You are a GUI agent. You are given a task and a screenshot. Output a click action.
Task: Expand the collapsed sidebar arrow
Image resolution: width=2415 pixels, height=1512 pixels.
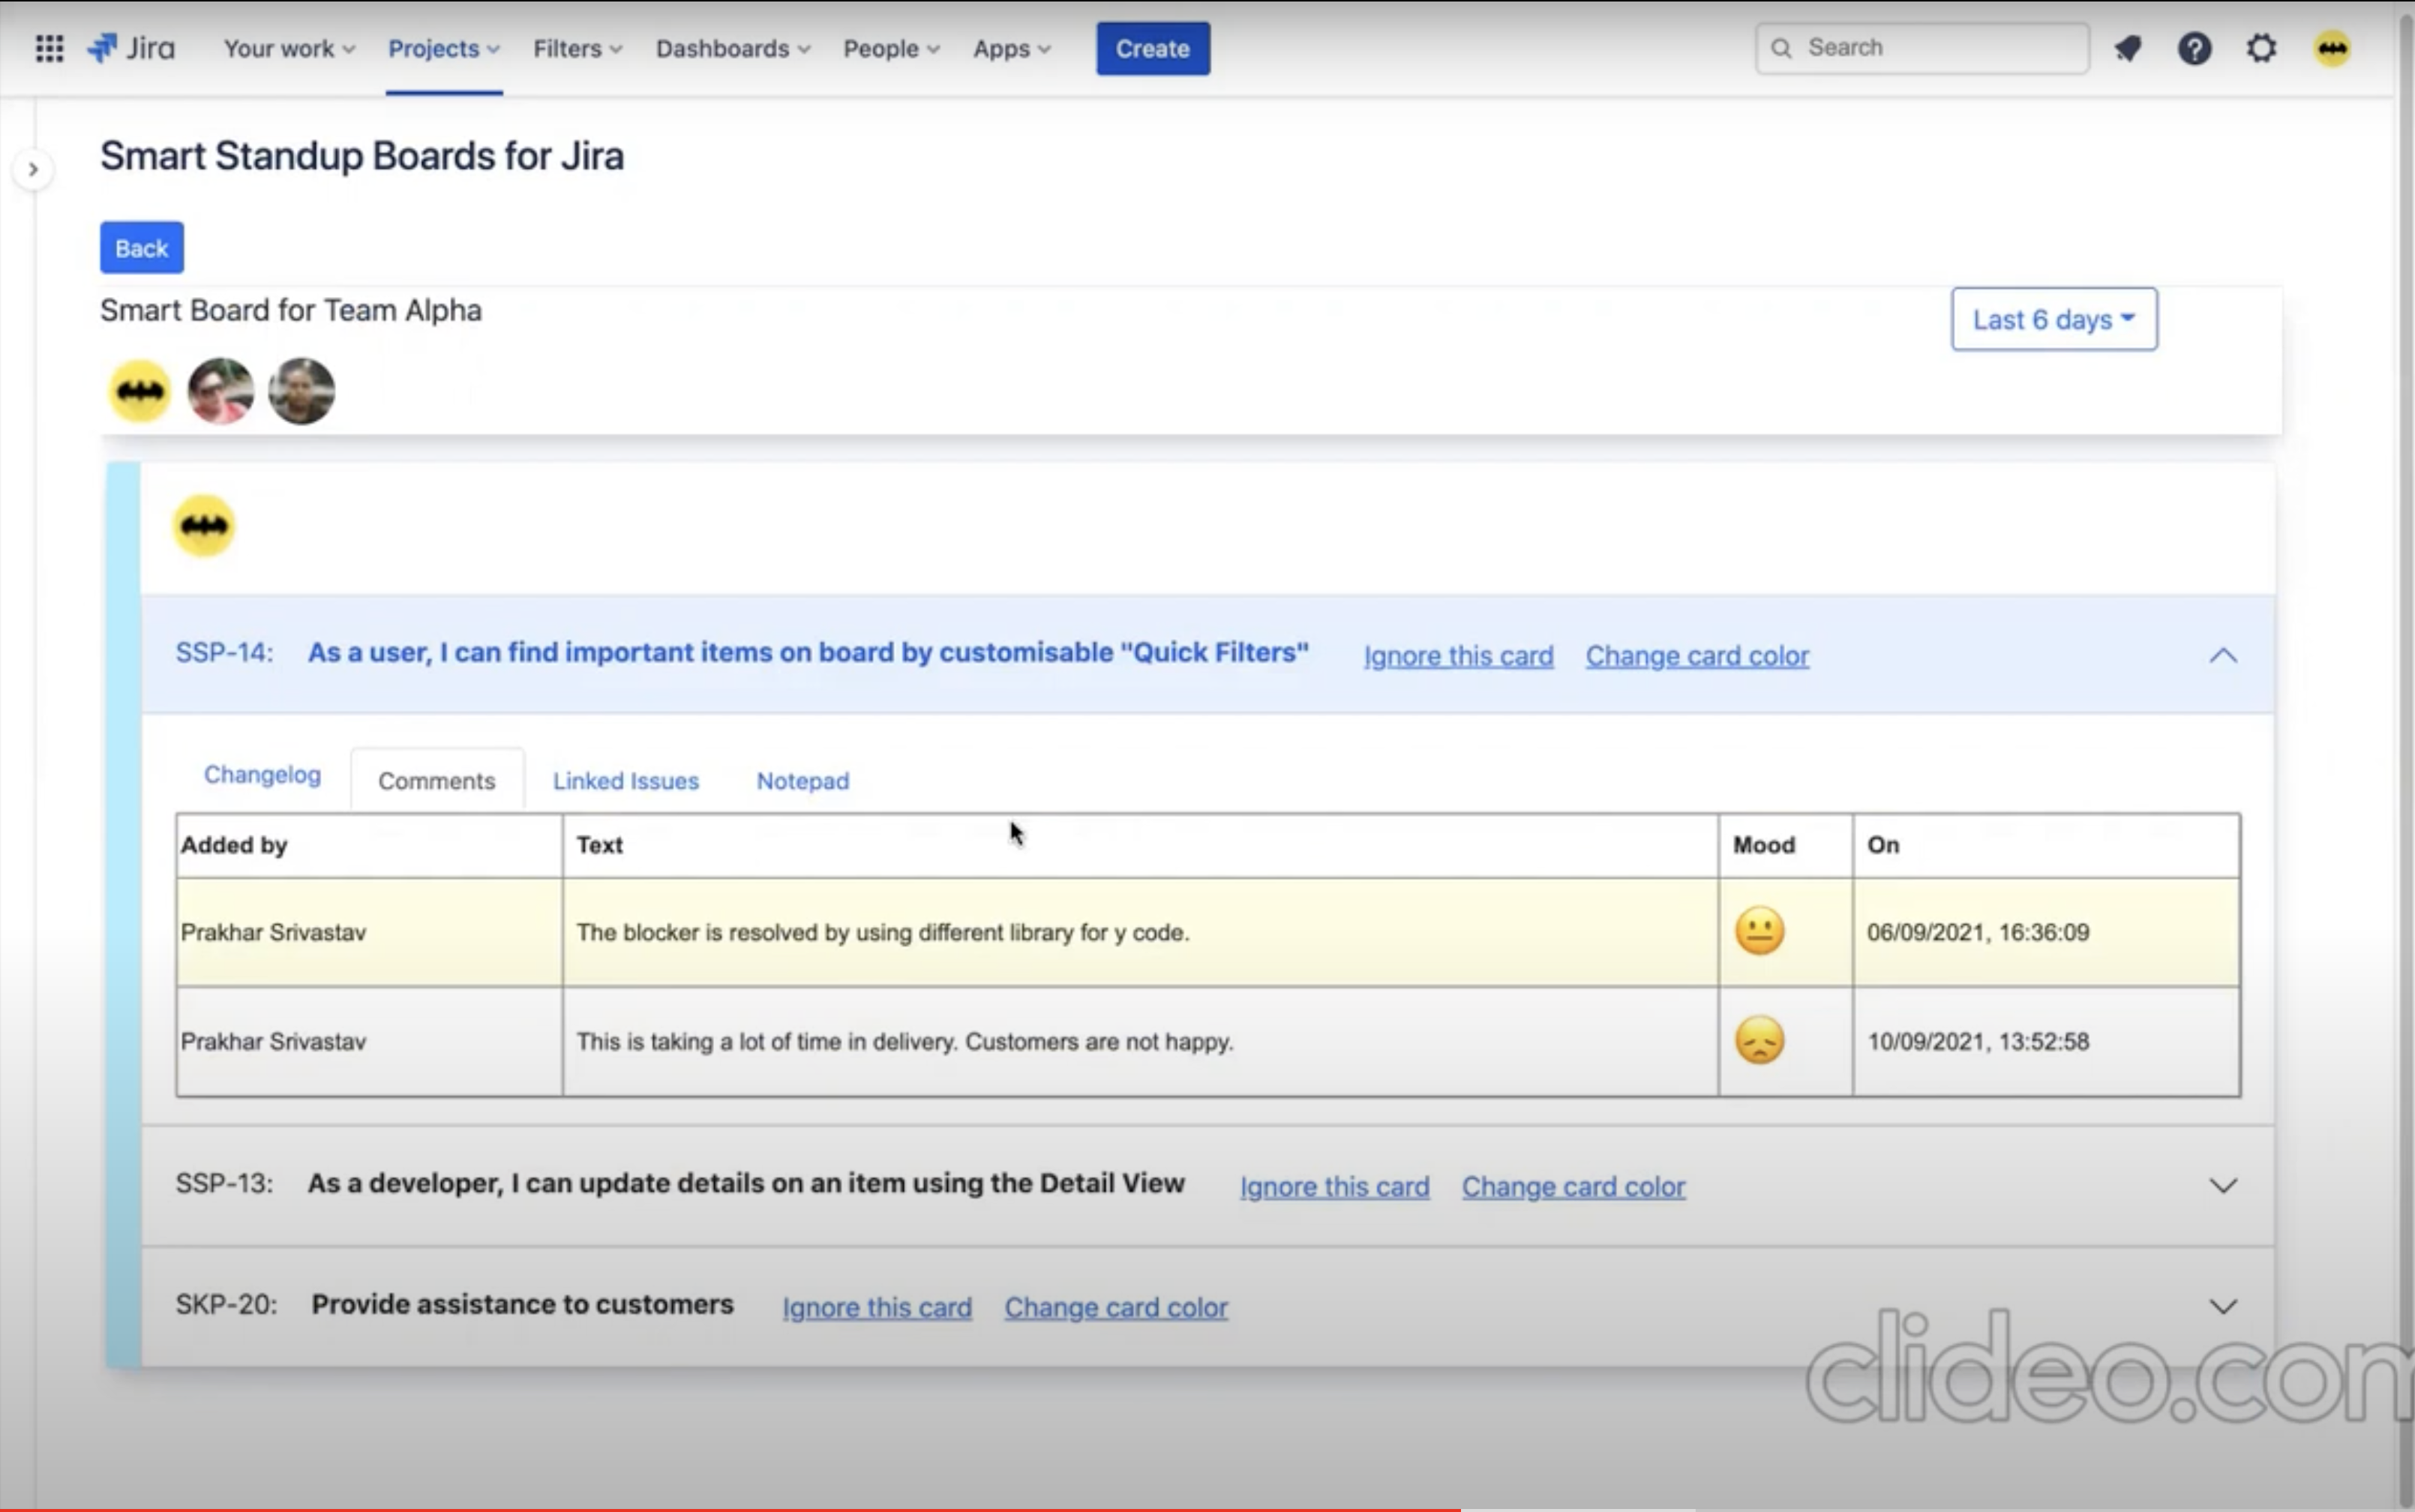33,170
